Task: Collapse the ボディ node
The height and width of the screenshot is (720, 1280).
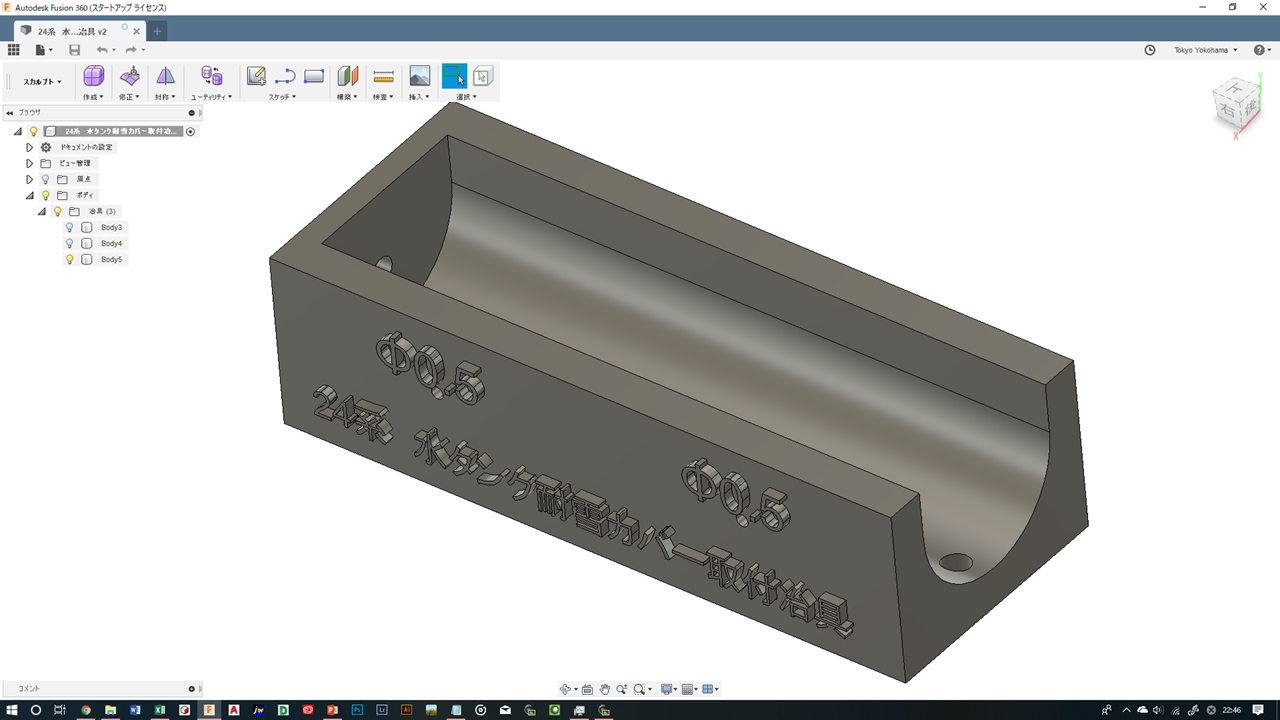Action: point(30,195)
